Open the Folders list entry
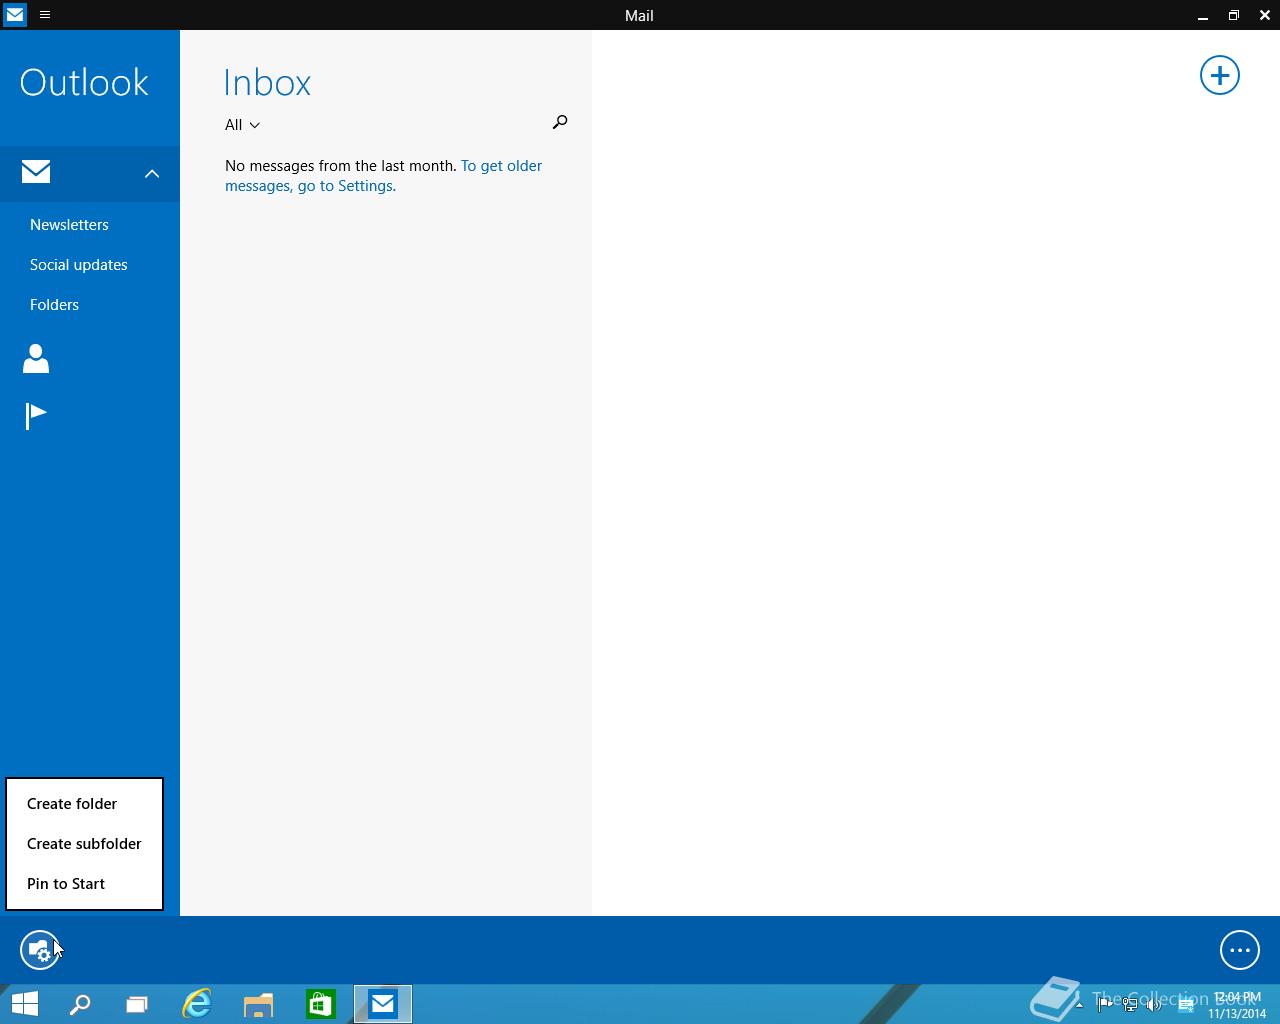The width and height of the screenshot is (1280, 1024). (x=54, y=305)
